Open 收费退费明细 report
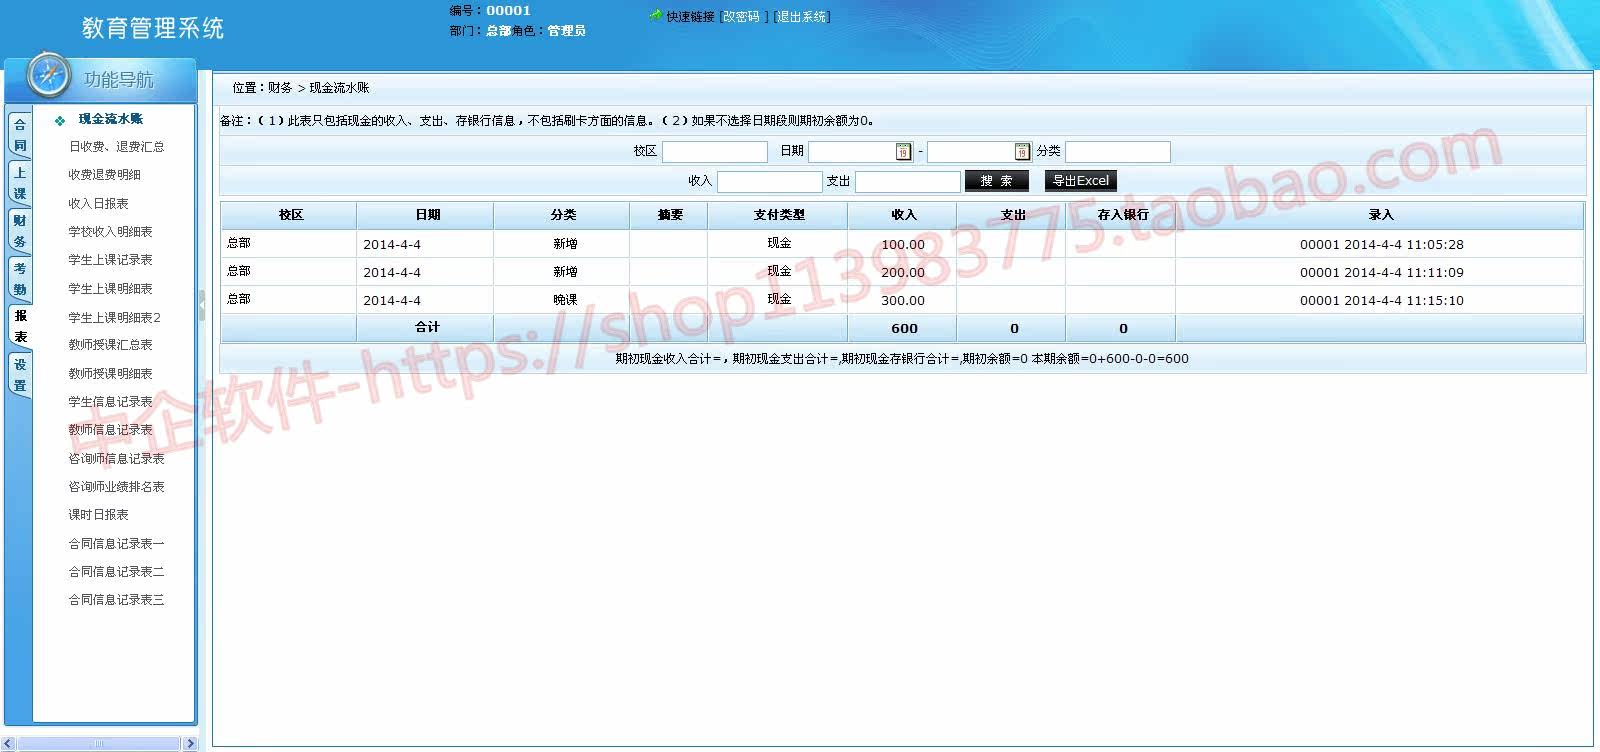1600x752 pixels. (104, 175)
